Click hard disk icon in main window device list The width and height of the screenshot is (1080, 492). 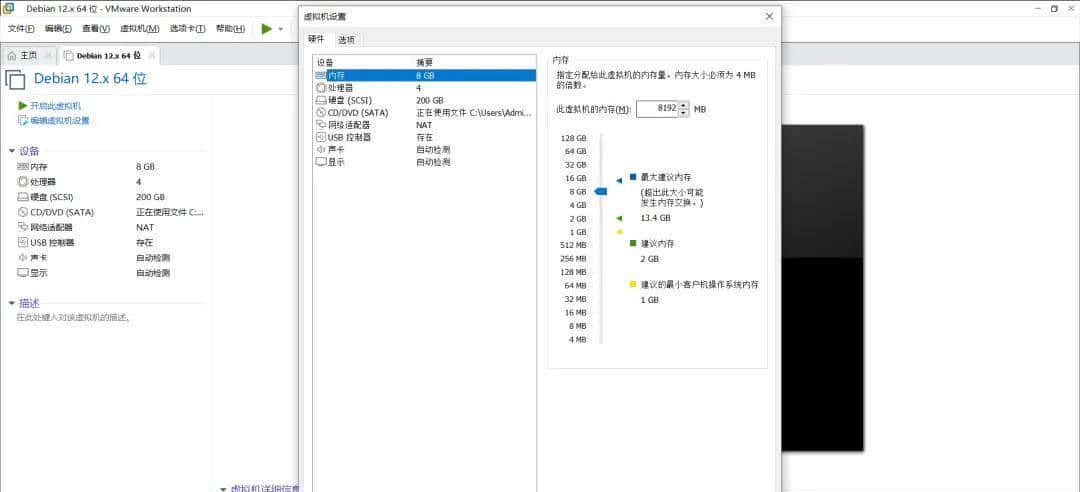coord(23,197)
